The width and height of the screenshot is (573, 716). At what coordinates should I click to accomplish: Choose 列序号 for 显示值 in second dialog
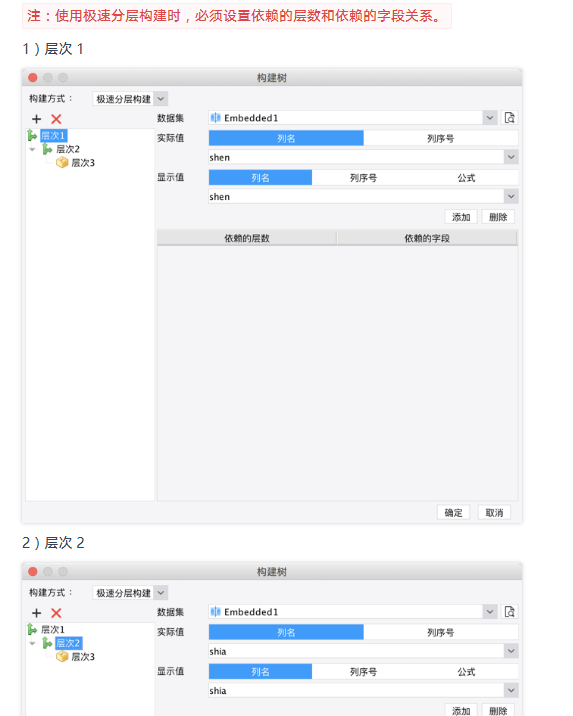pos(363,672)
